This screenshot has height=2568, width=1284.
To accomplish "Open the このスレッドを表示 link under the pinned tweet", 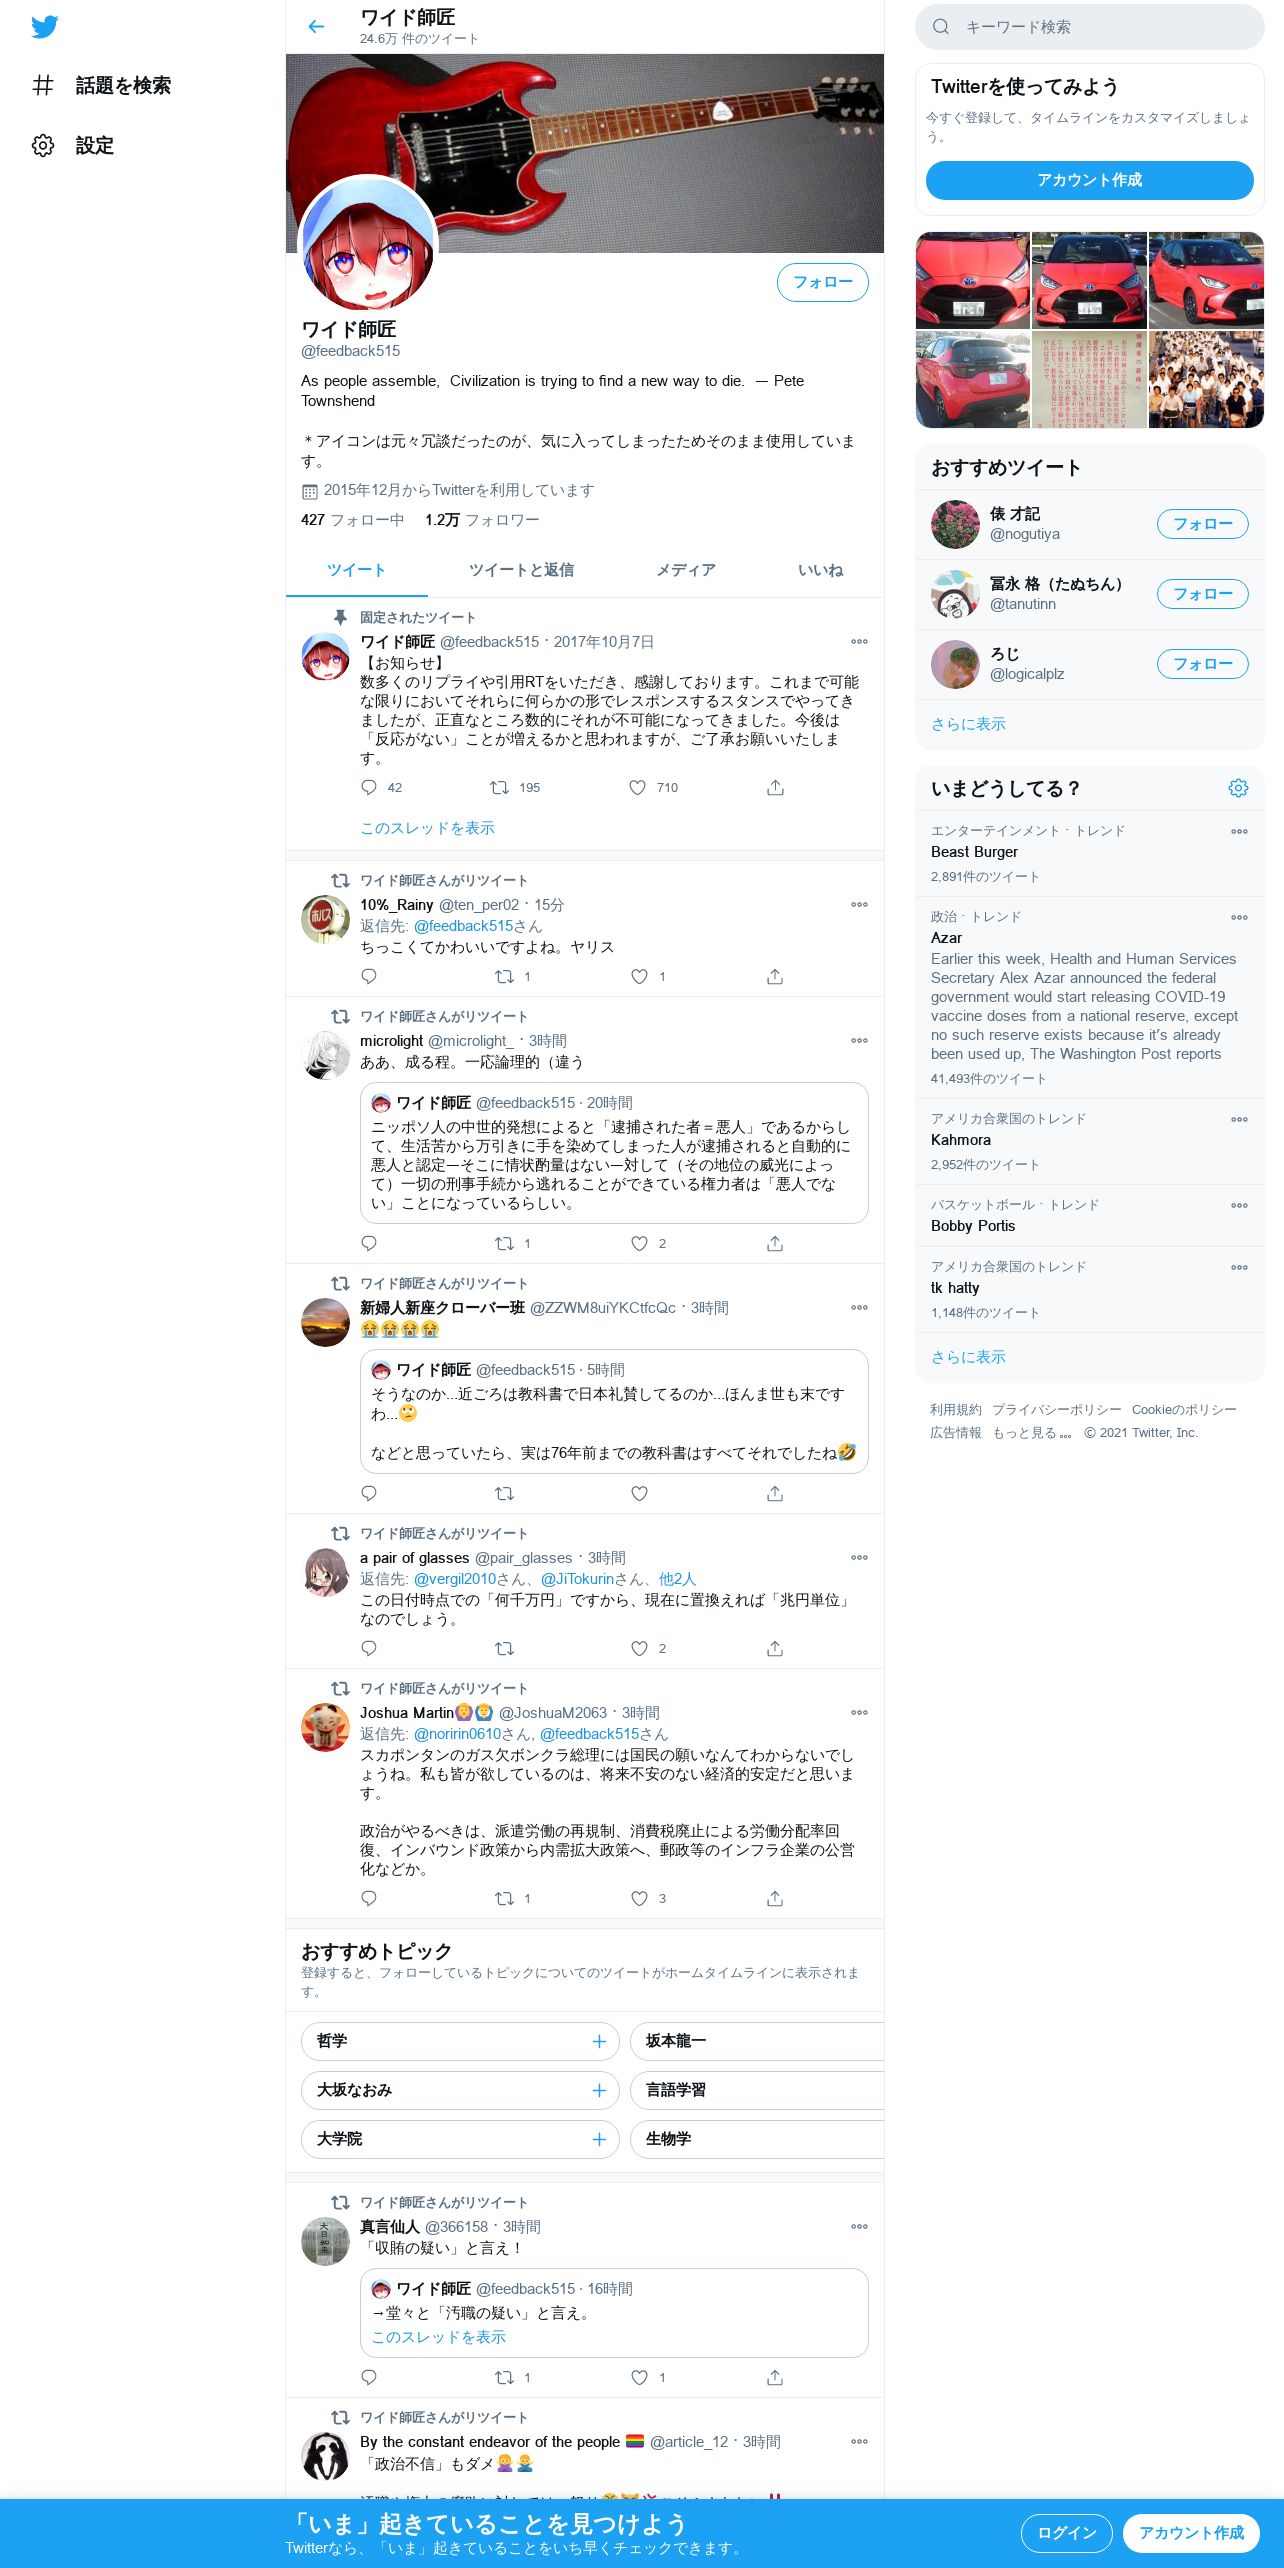I will tap(427, 828).
